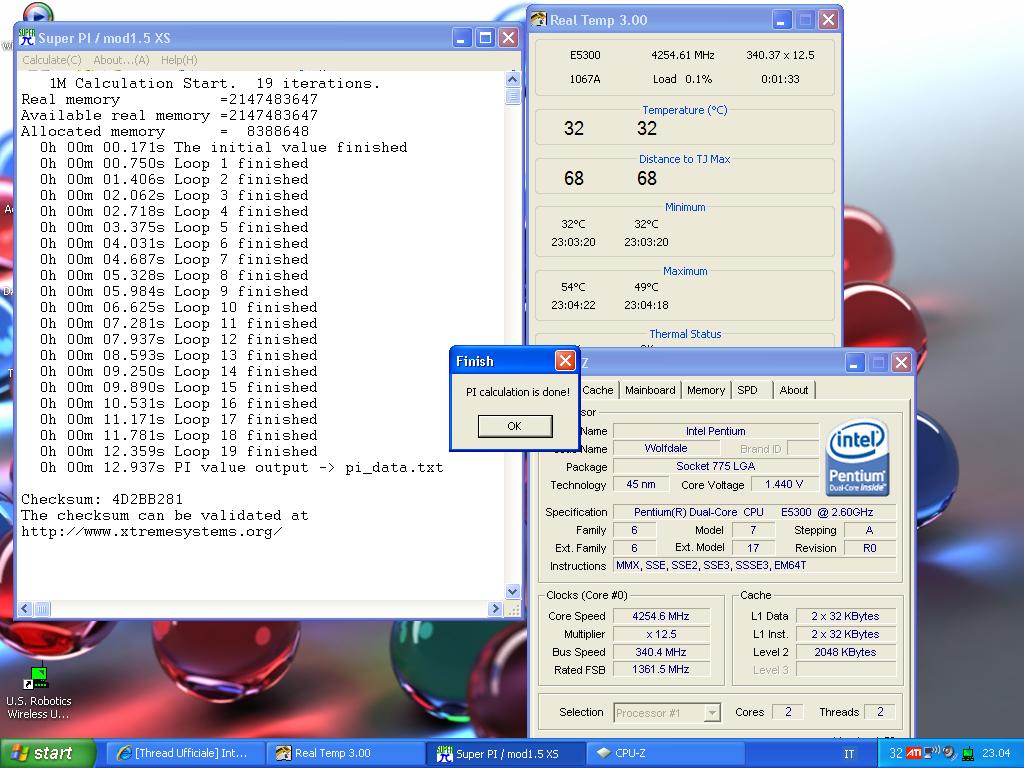Click the 54°C maximum temperature in Real Temp
The height and width of the screenshot is (768, 1024).
coord(573,287)
